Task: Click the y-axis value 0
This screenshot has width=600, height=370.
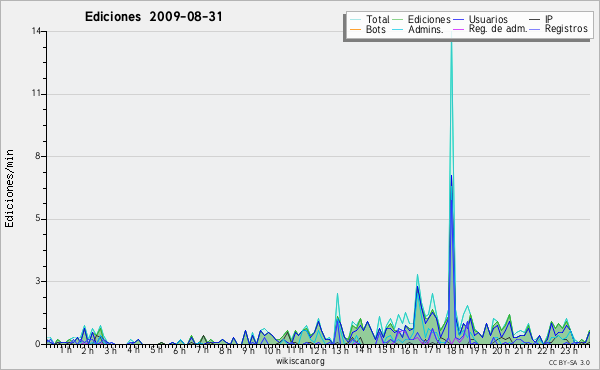Action: click(x=38, y=344)
